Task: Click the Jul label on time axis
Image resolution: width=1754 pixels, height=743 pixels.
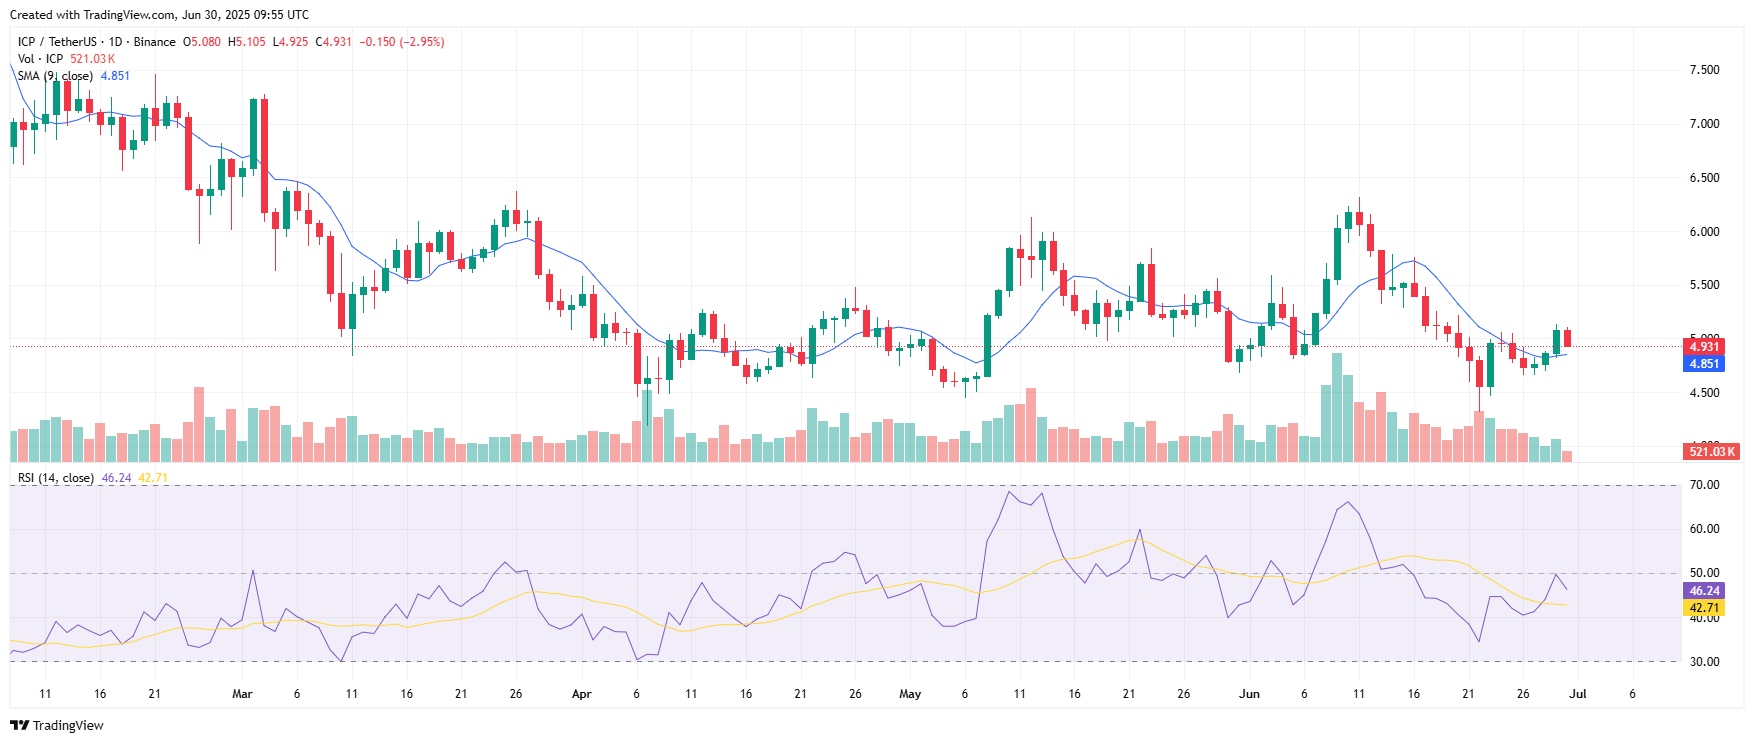Action: tap(1578, 694)
